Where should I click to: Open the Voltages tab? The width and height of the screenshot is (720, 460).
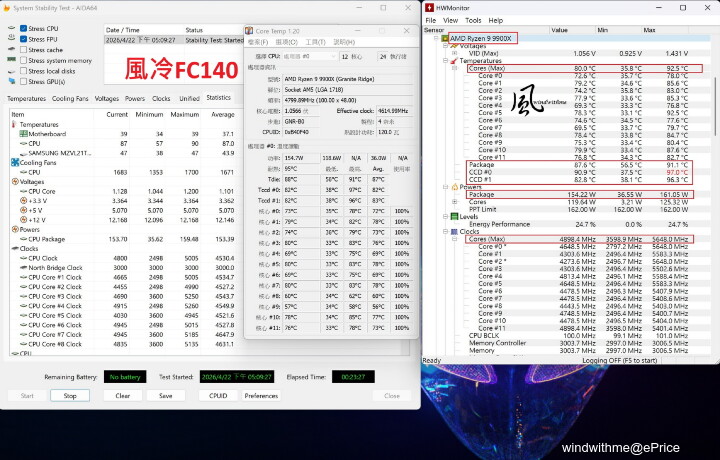(107, 98)
